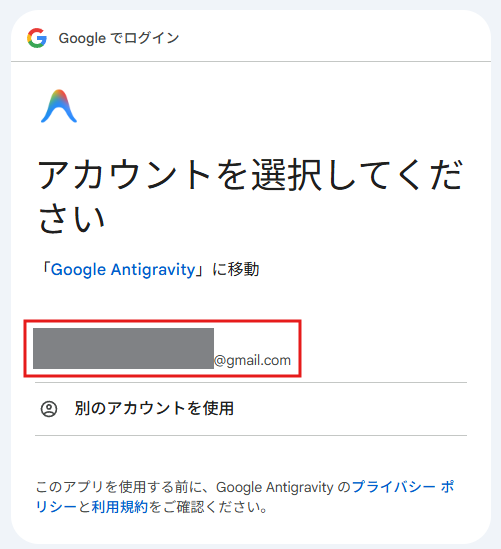Click the Antigravity rainbow arch logo
The height and width of the screenshot is (549, 501).
point(59,106)
